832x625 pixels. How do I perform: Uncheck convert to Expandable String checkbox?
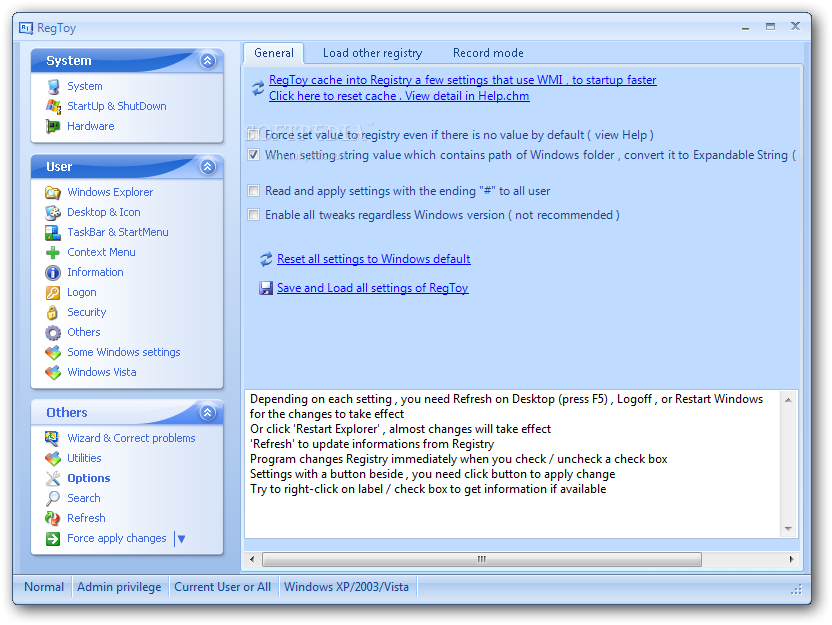[254, 155]
